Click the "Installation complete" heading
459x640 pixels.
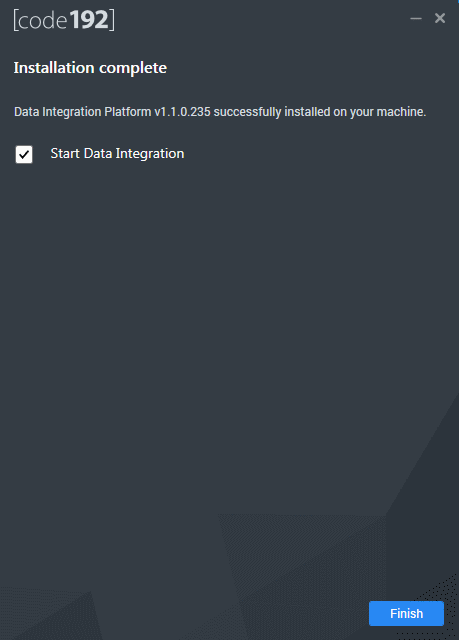coord(90,68)
